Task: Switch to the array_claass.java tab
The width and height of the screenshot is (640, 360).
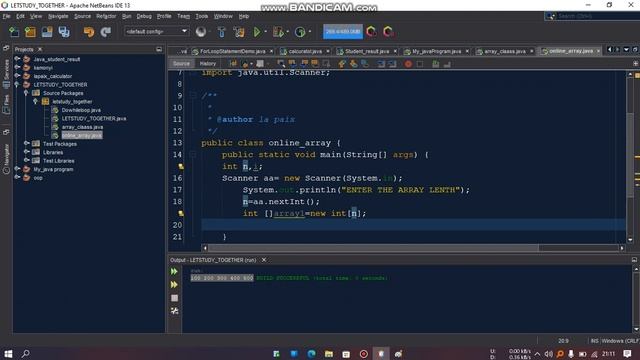Action: tap(504, 51)
